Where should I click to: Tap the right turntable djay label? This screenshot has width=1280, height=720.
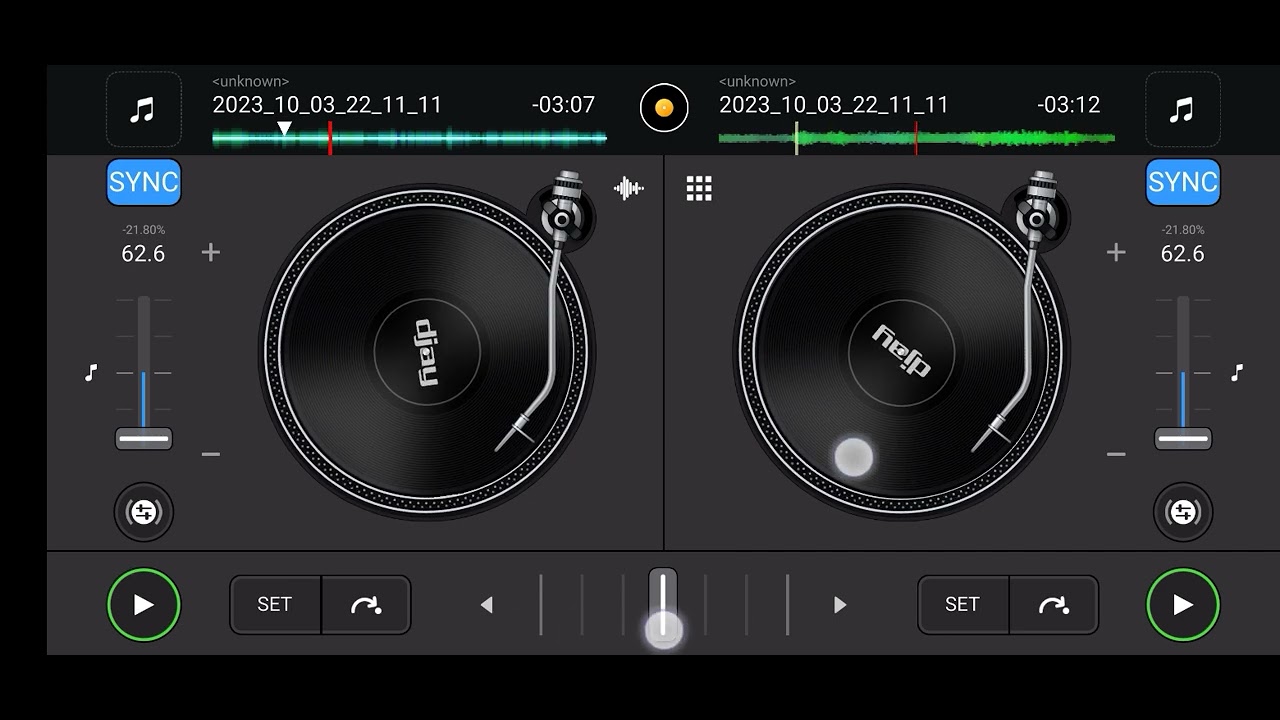tap(902, 352)
